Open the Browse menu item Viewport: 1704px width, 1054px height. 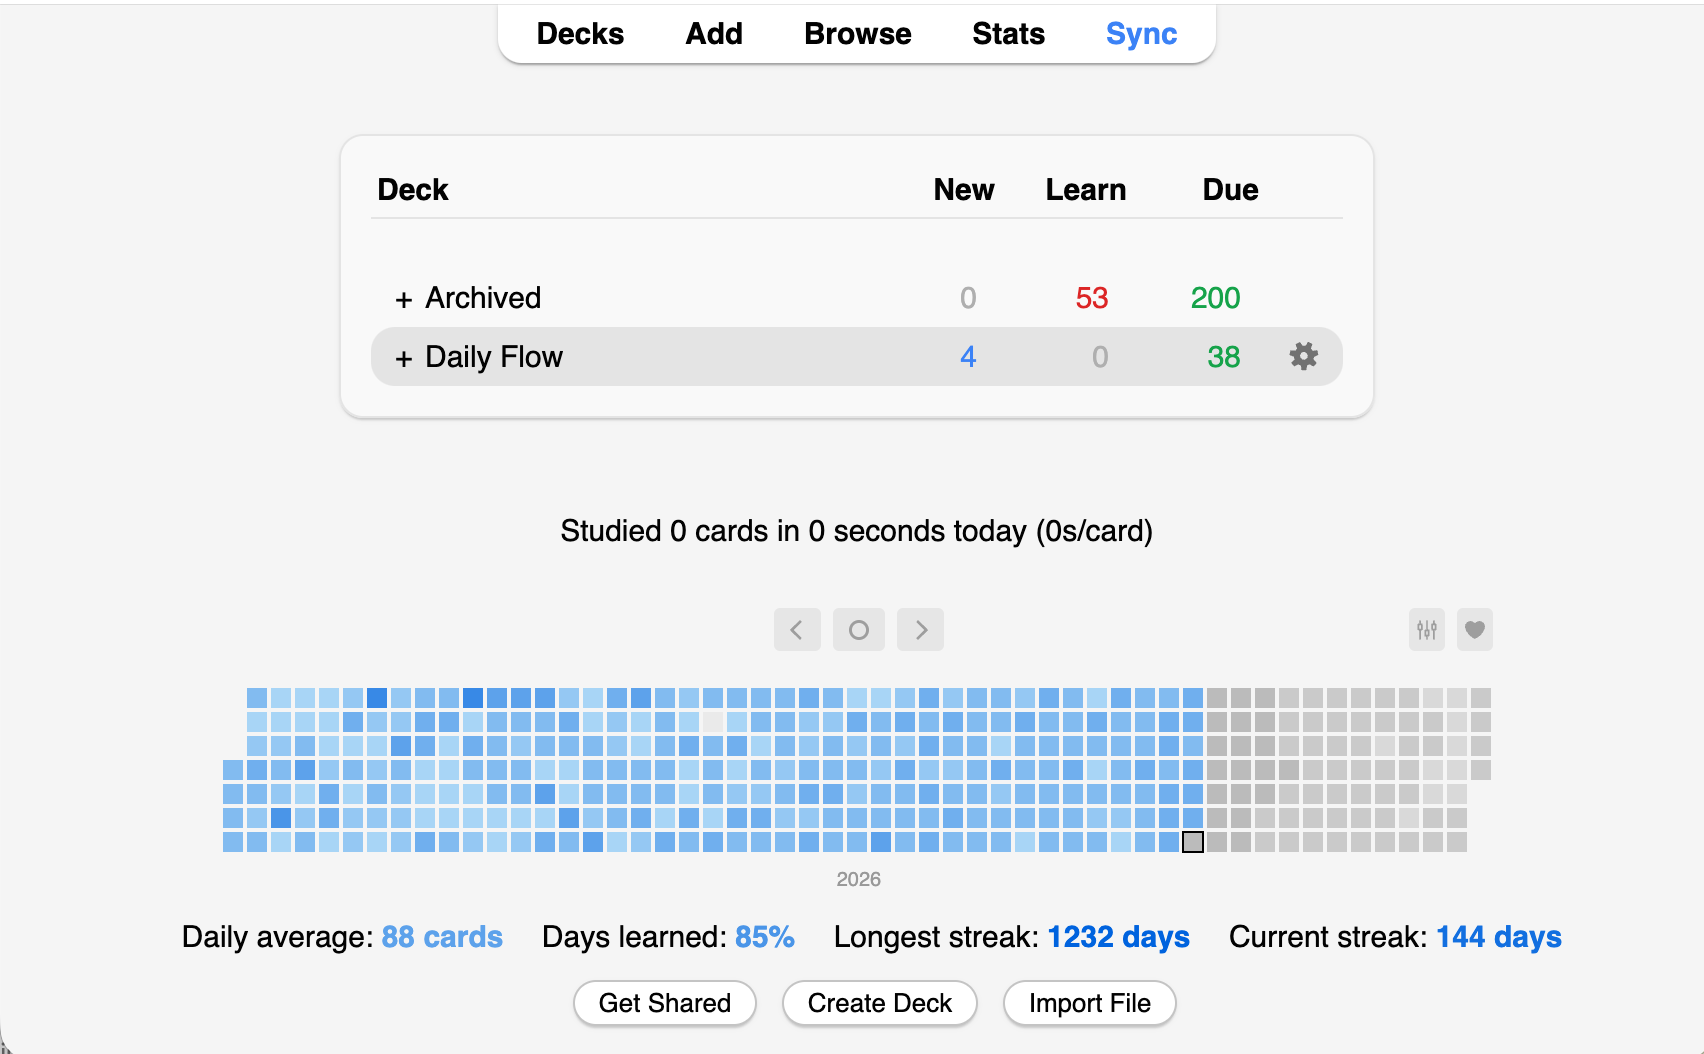858,34
